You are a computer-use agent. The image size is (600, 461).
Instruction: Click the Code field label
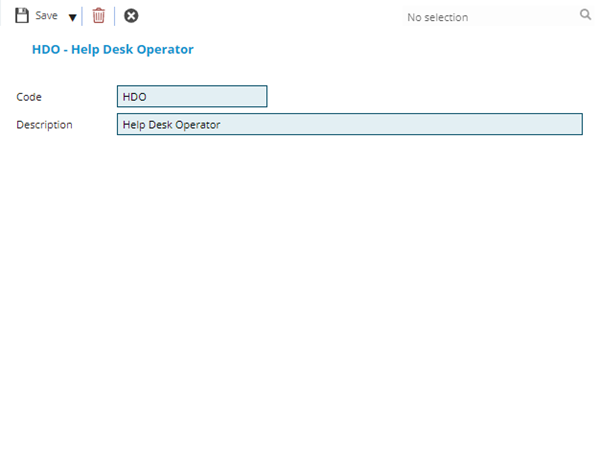coord(29,97)
